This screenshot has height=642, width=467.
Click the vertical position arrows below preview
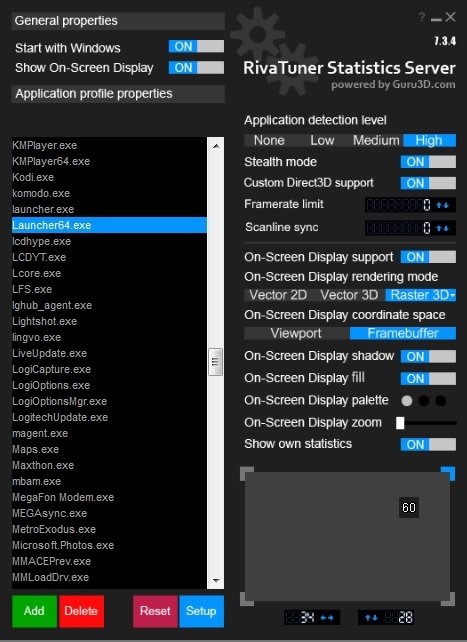tap(371, 617)
